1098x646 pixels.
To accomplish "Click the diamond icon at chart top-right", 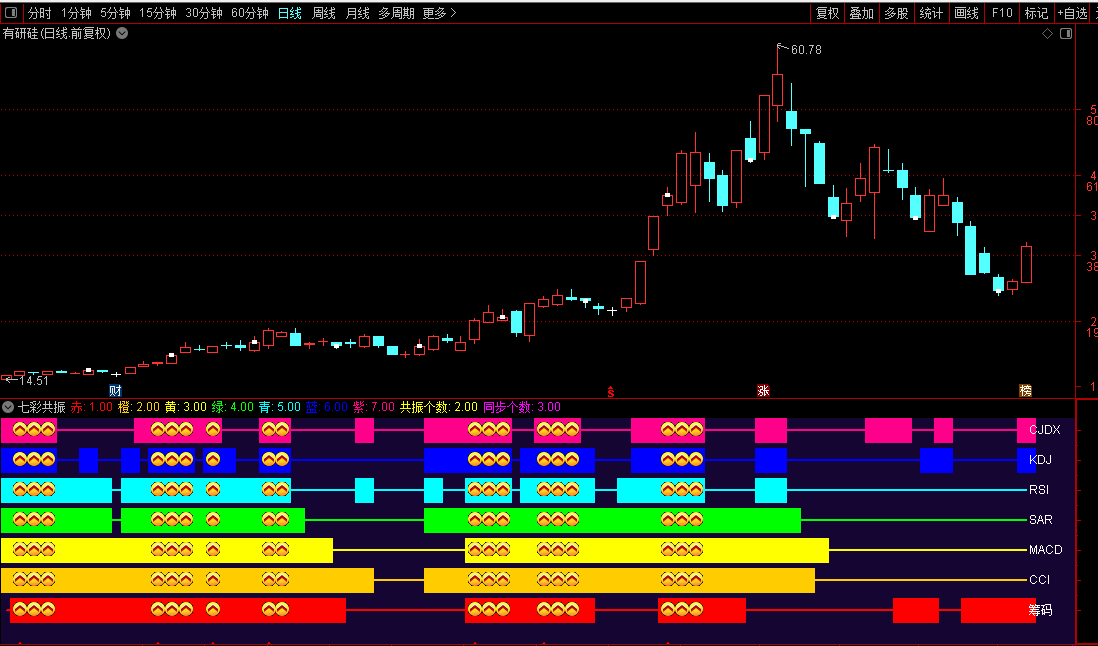I will (1048, 33).
